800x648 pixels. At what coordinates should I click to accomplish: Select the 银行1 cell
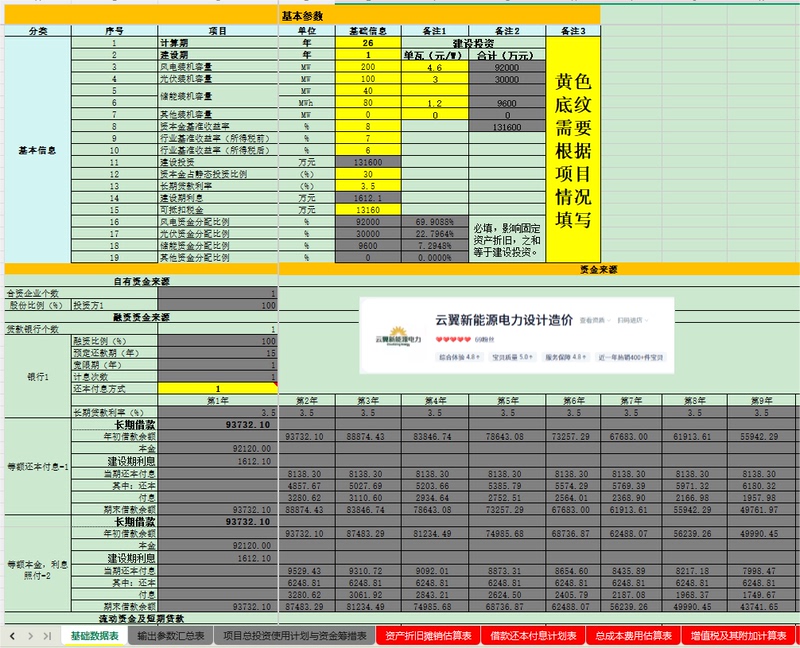pos(38,377)
